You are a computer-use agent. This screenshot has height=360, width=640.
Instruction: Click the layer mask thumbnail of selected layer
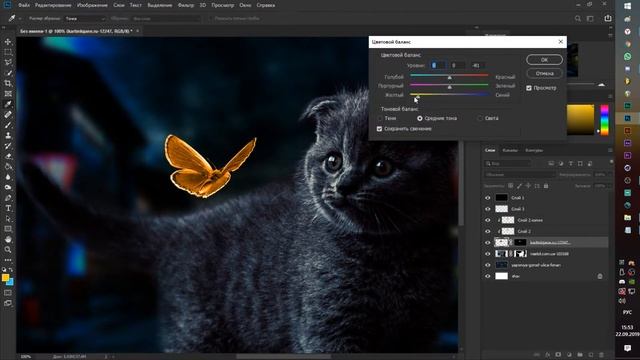click(520, 242)
